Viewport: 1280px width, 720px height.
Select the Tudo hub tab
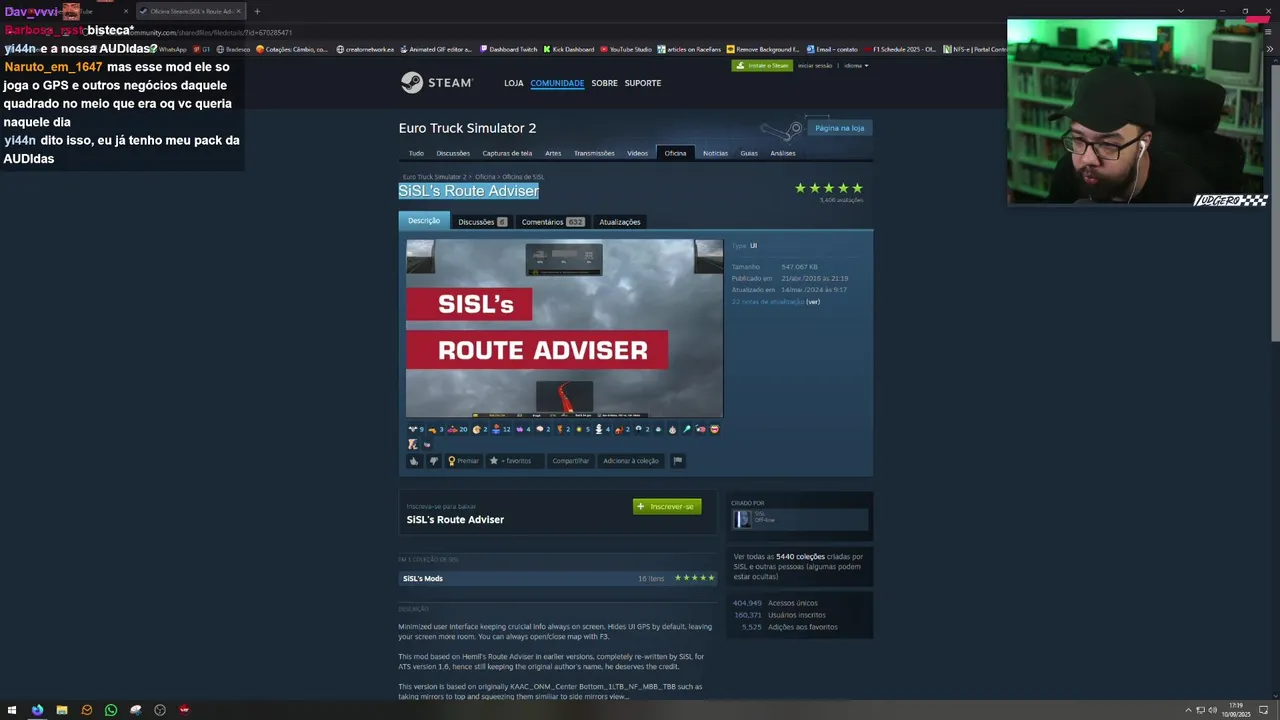point(416,153)
